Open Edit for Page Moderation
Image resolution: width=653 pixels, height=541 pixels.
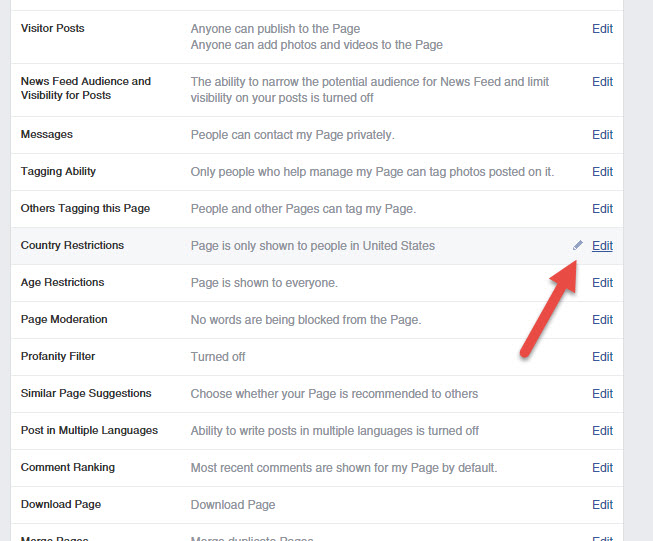tap(602, 320)
